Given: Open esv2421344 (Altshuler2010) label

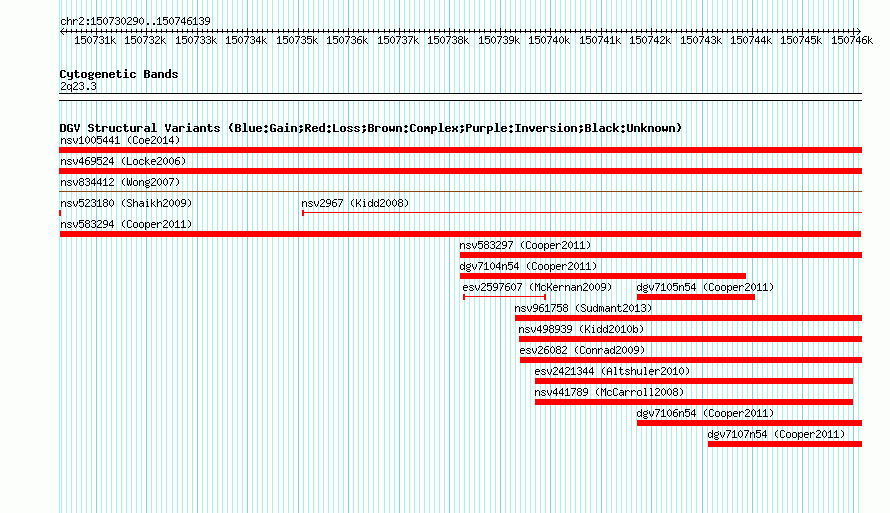Looking at the screenshot, I should pyautogui.click(x=612, y=371).
